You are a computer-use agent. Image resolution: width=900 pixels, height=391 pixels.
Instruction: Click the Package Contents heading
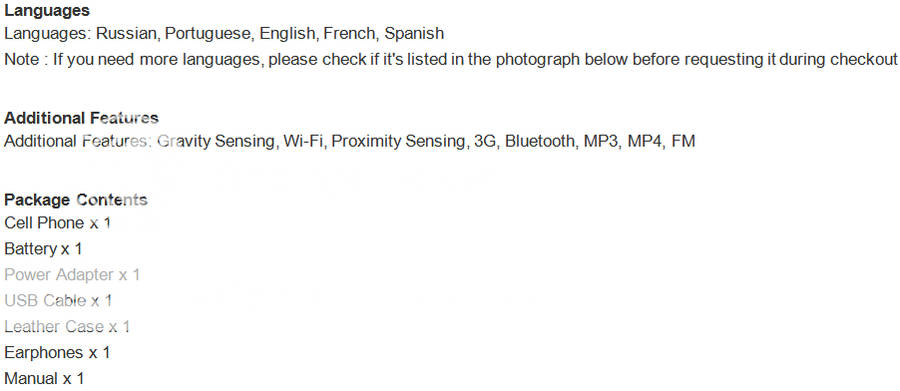[76, 200]
